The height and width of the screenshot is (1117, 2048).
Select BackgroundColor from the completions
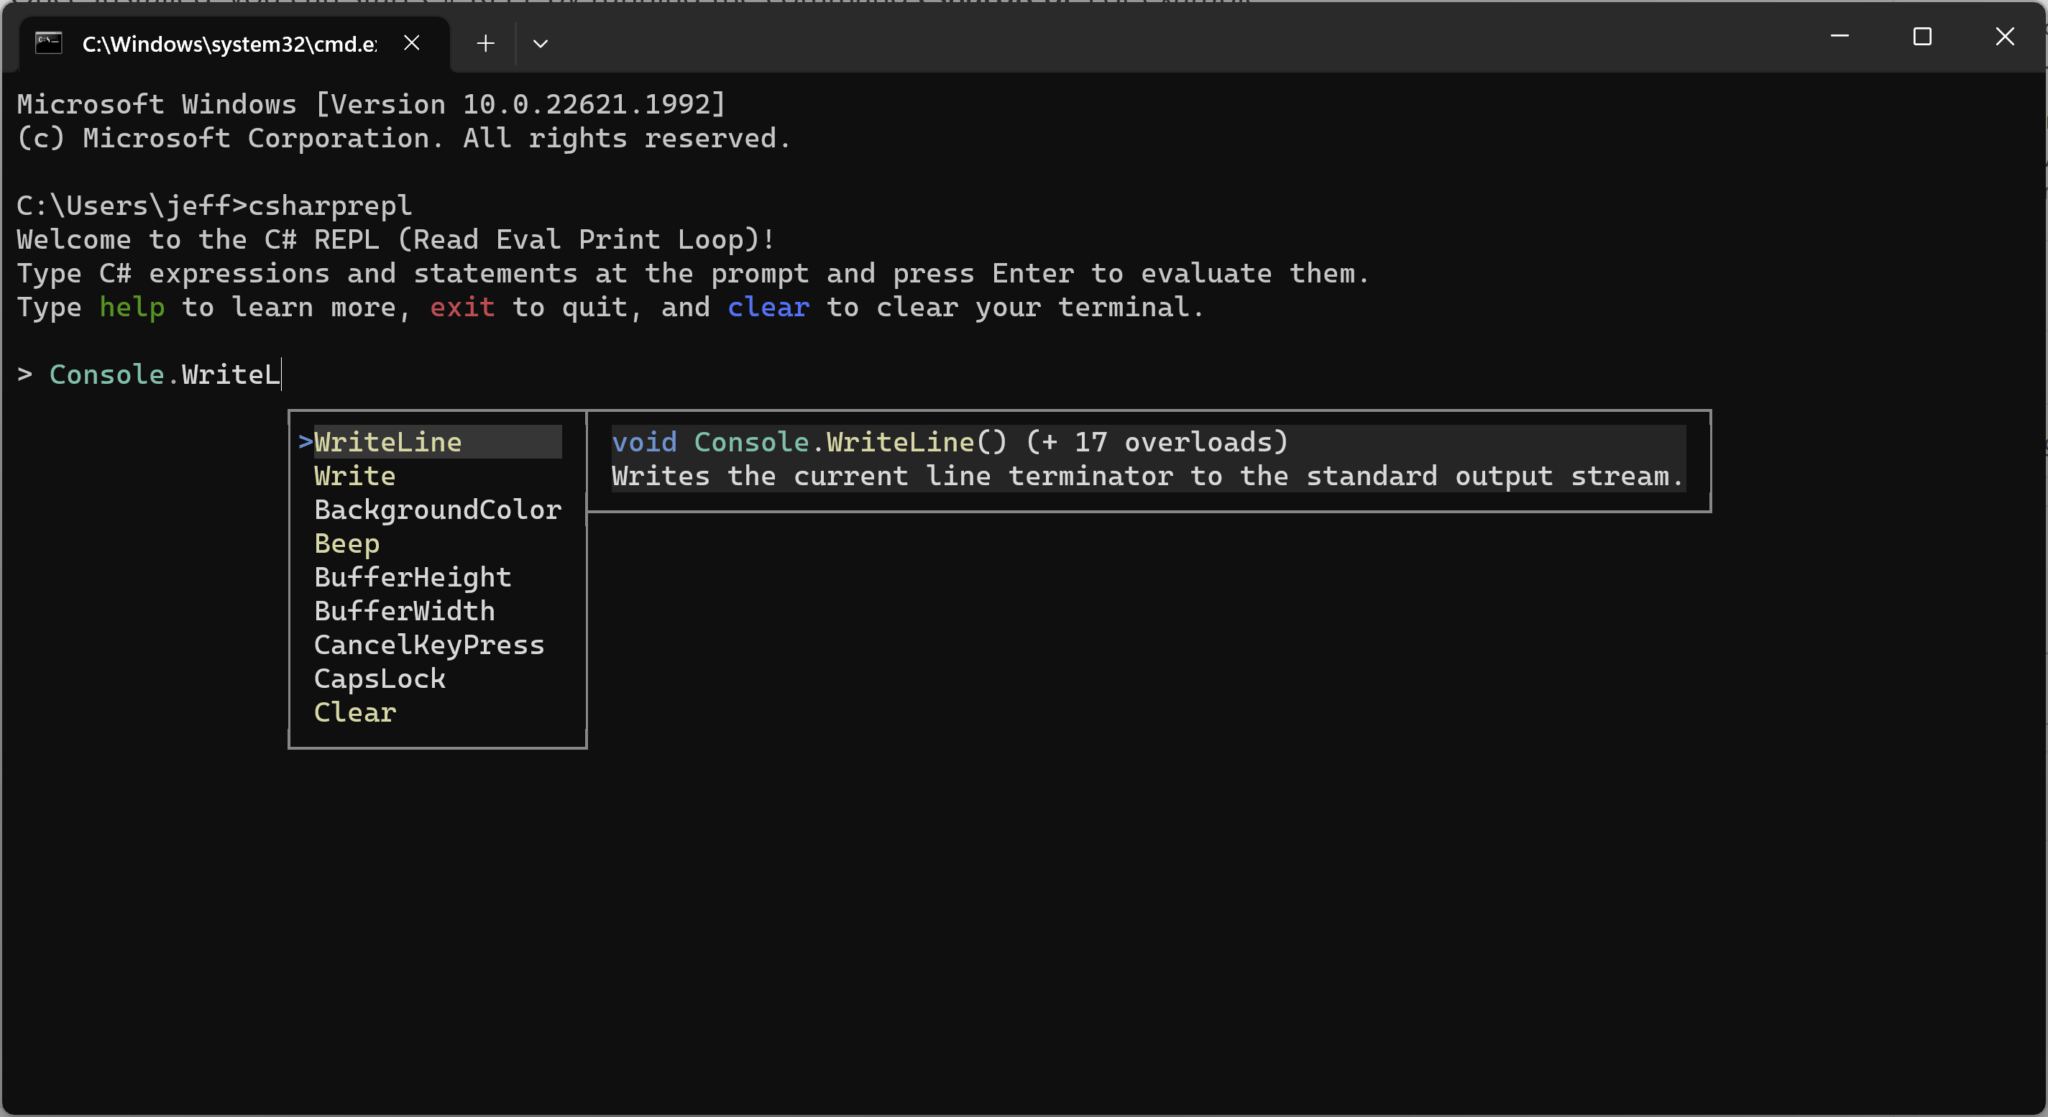tap(437, 509)
